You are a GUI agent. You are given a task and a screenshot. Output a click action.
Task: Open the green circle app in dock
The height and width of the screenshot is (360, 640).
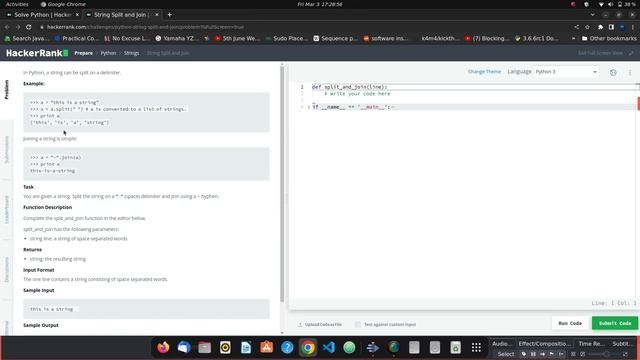[349, 347]
